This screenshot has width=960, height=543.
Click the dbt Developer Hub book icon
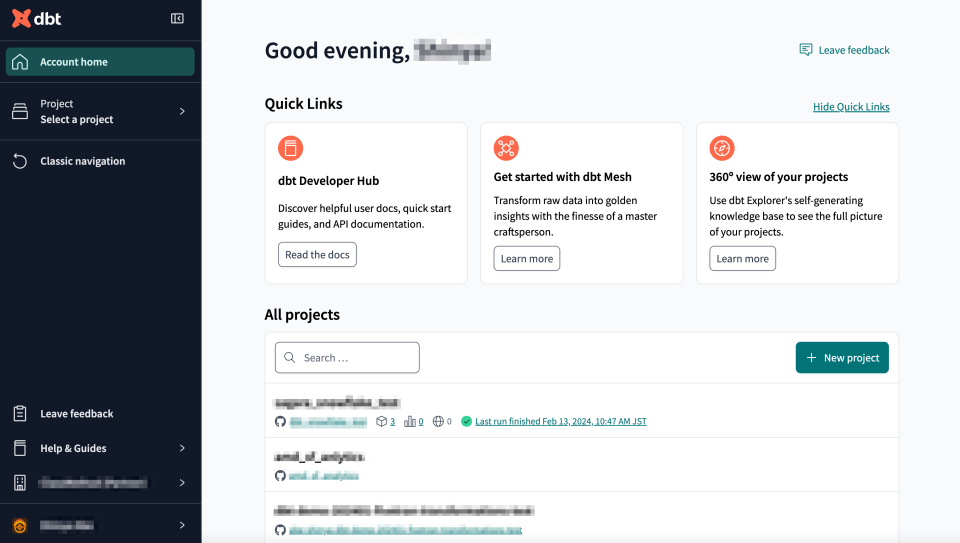click(x=290, y=149)
